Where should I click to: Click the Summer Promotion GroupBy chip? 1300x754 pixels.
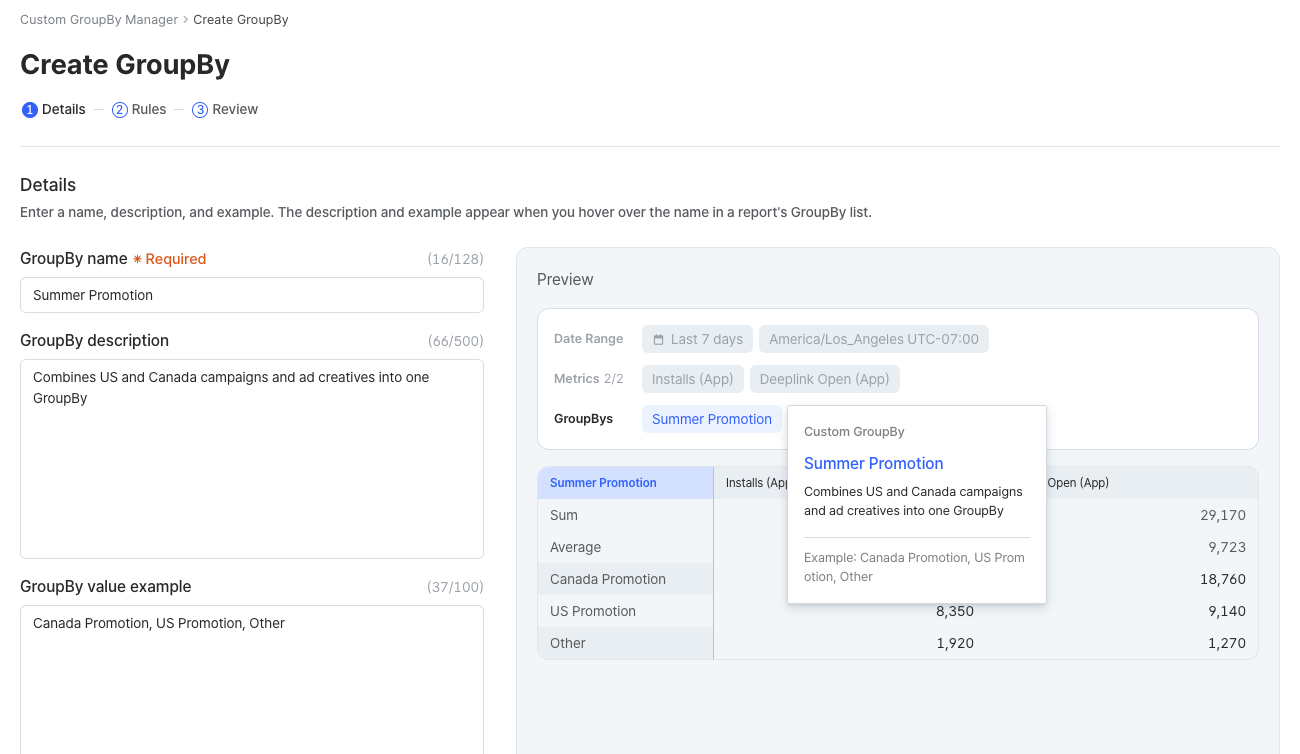coord(712,419)
